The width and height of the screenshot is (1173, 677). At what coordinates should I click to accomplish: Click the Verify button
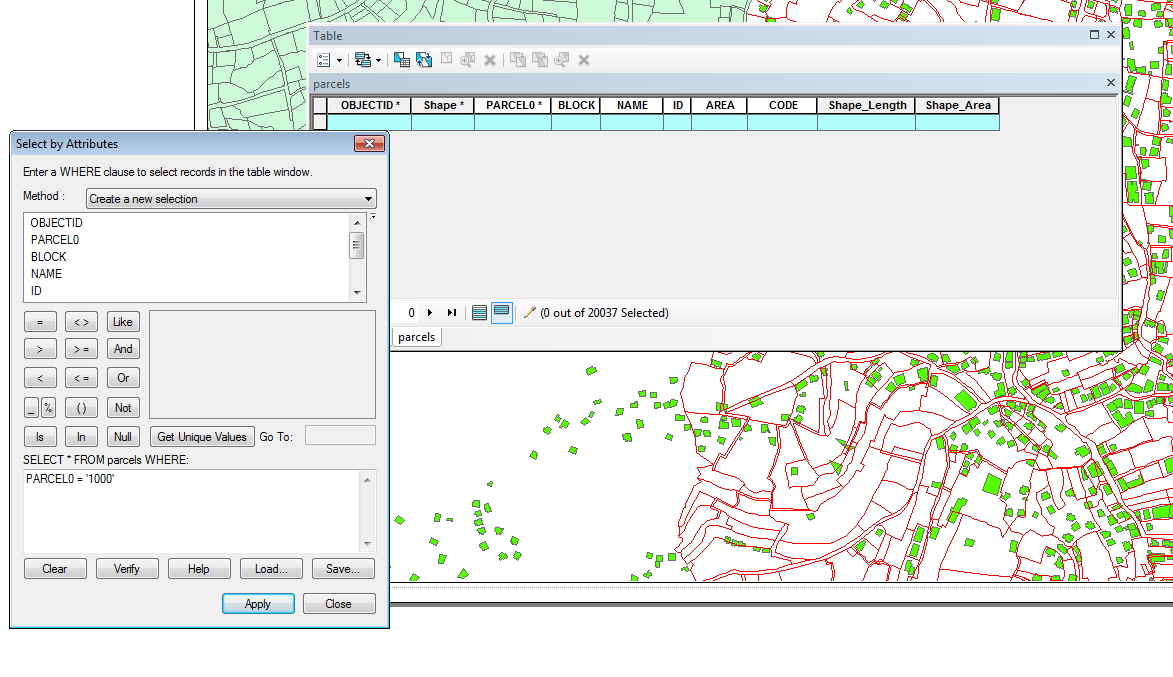(127, 569)
